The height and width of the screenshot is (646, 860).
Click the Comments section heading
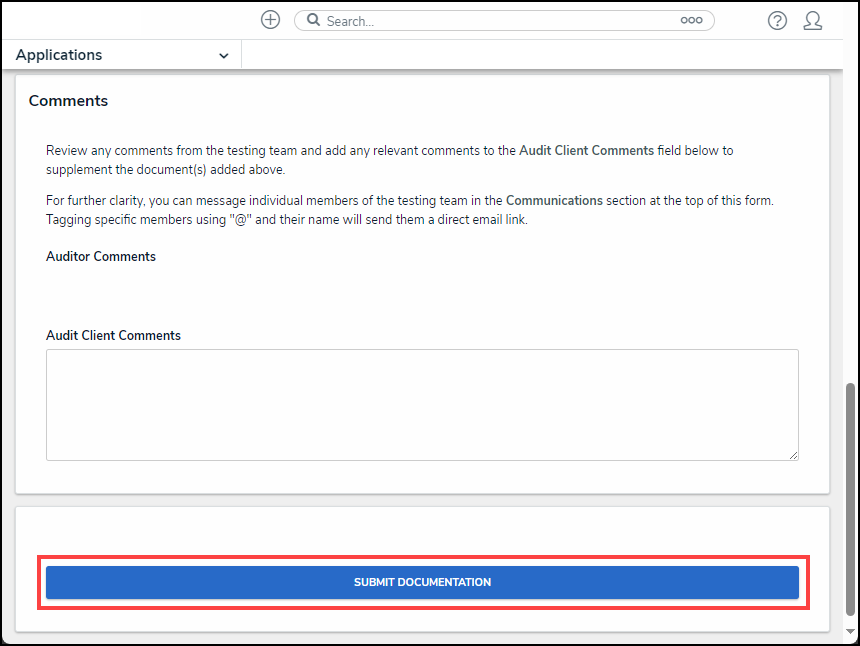[x=68, y=101]
